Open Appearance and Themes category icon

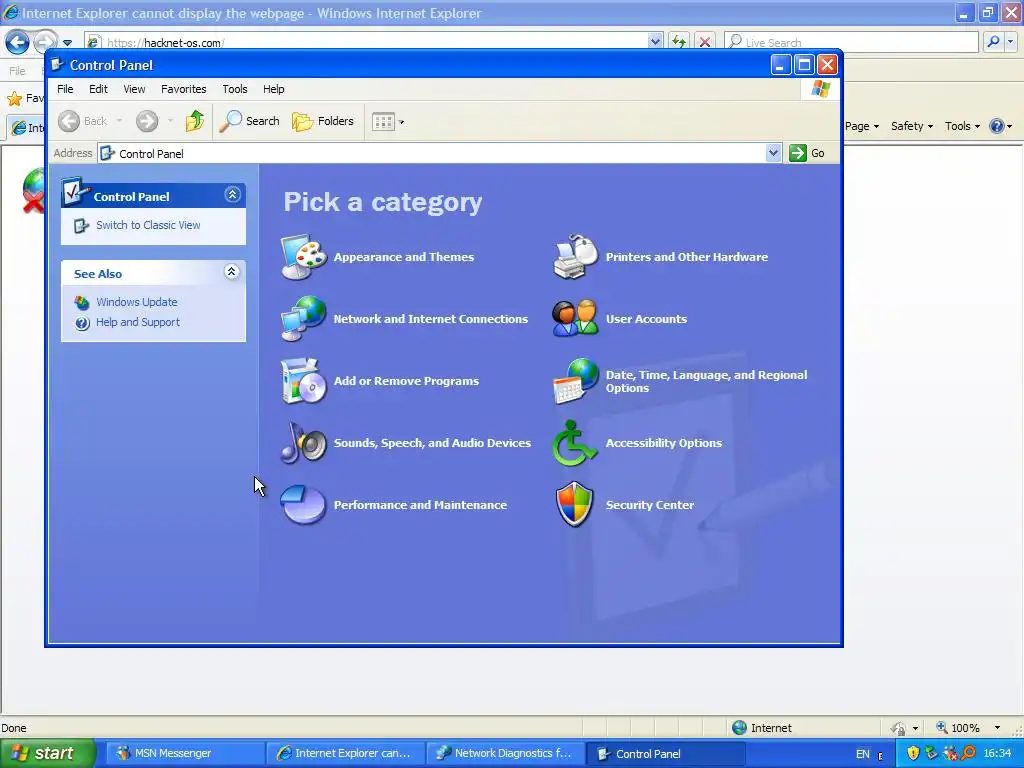(x=304, y=257)
